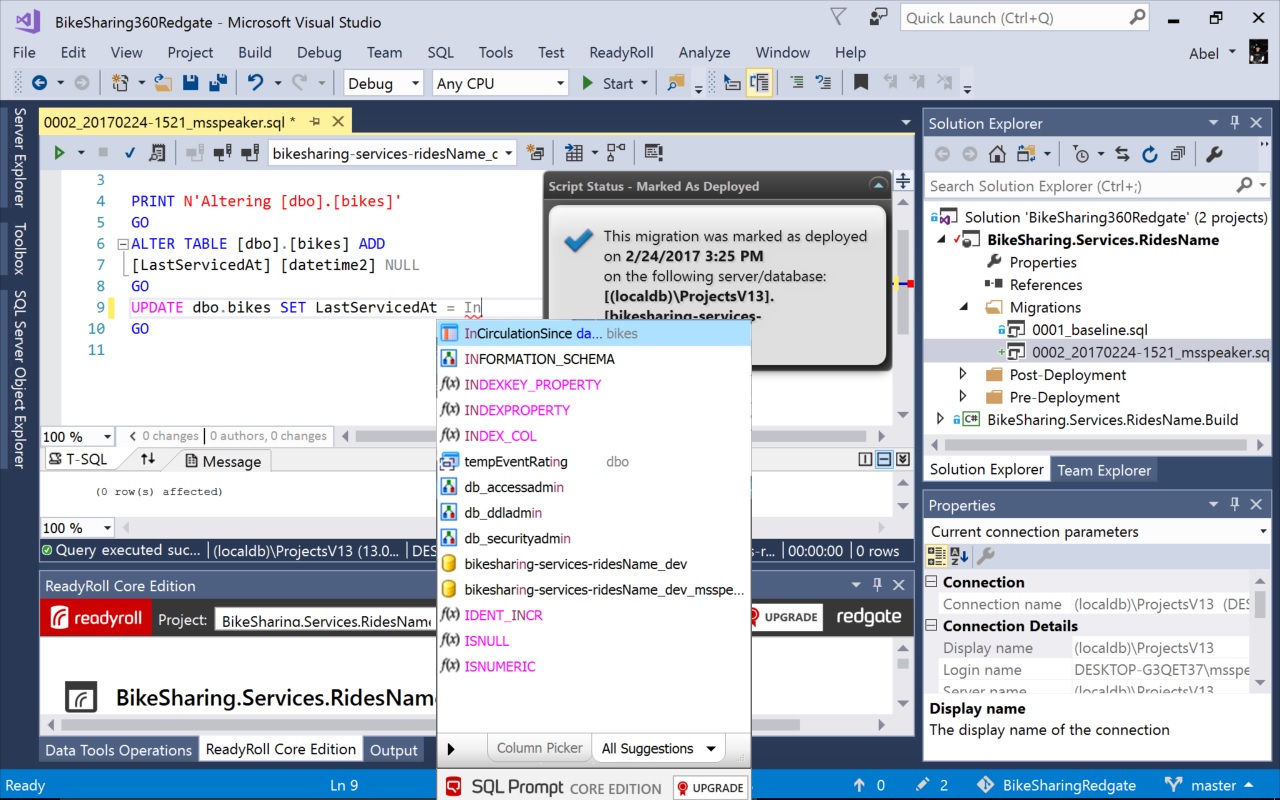The image size is (1280, 800).
Task: Switch to the Team Explorer tab
Action: tap(1104, 469)
